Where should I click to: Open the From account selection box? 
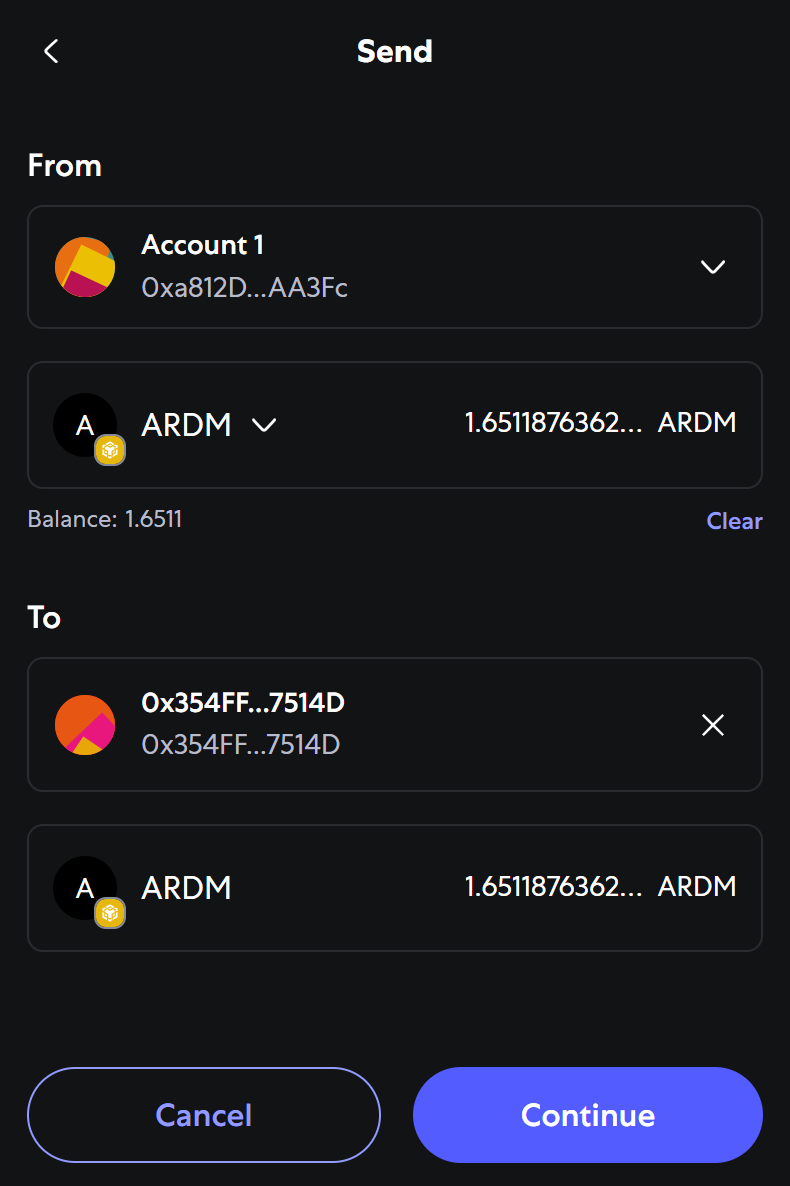(395, 267)
